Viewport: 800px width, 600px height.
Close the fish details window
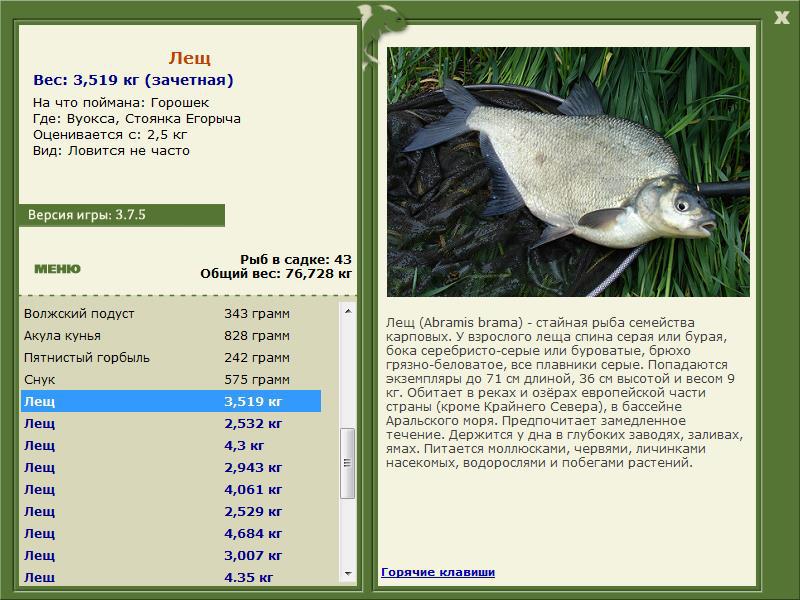[781, 18]
